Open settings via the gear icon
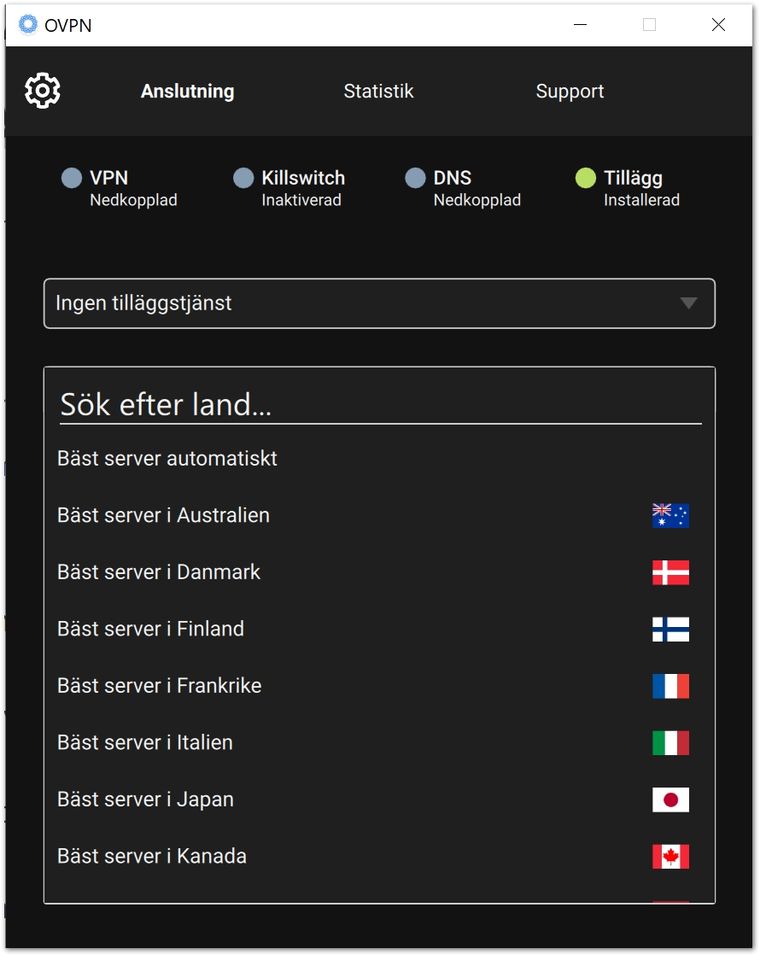 click(x=42, y=91)
